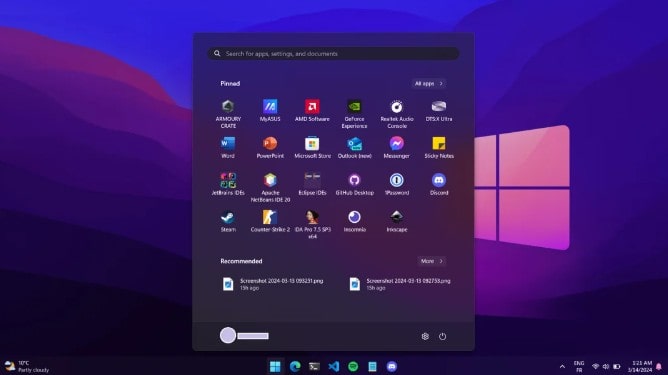Click the Windows Start button on taskbar
Screen dimensions: 668x375
pyautogui.click(x=275, y=366)
